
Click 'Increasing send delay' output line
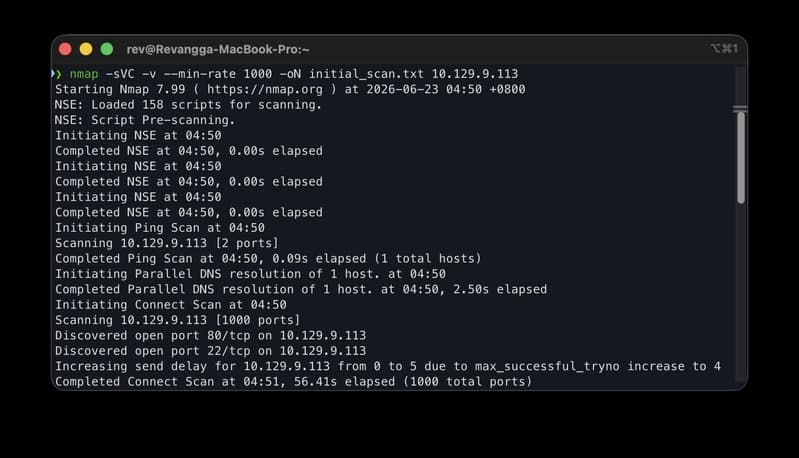[388, 366]
